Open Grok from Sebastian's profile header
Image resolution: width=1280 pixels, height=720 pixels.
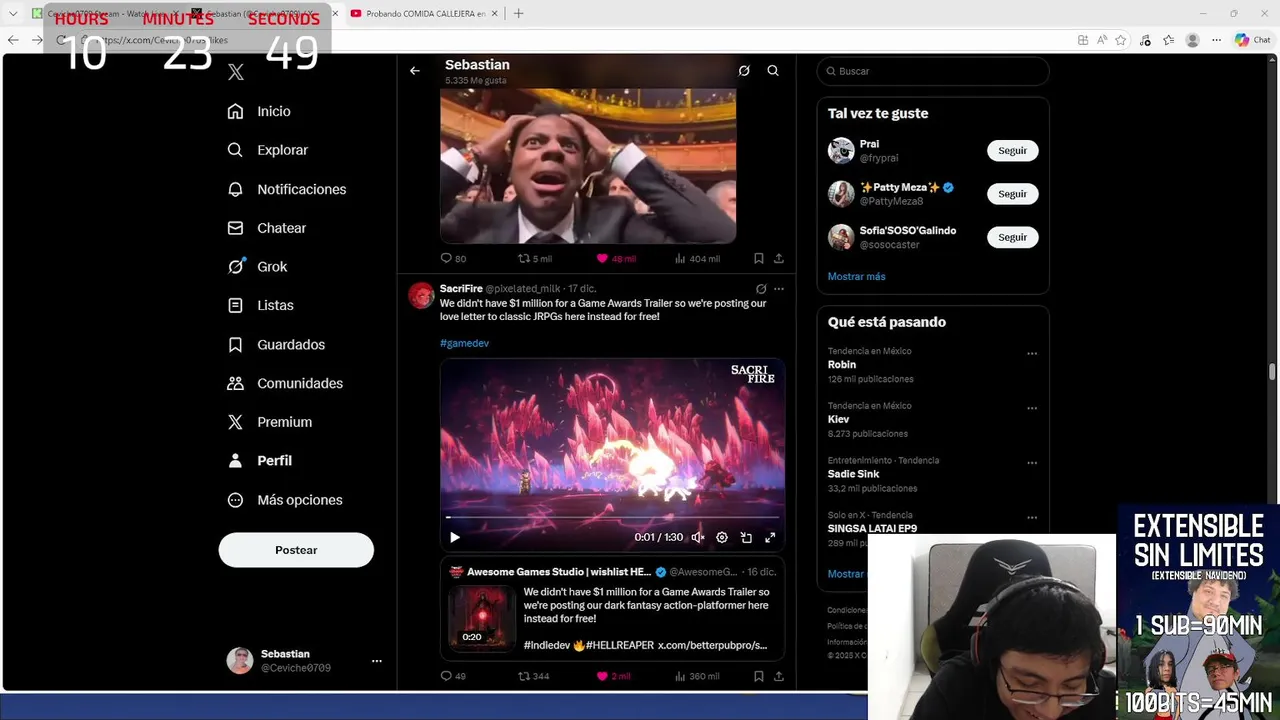744,71
